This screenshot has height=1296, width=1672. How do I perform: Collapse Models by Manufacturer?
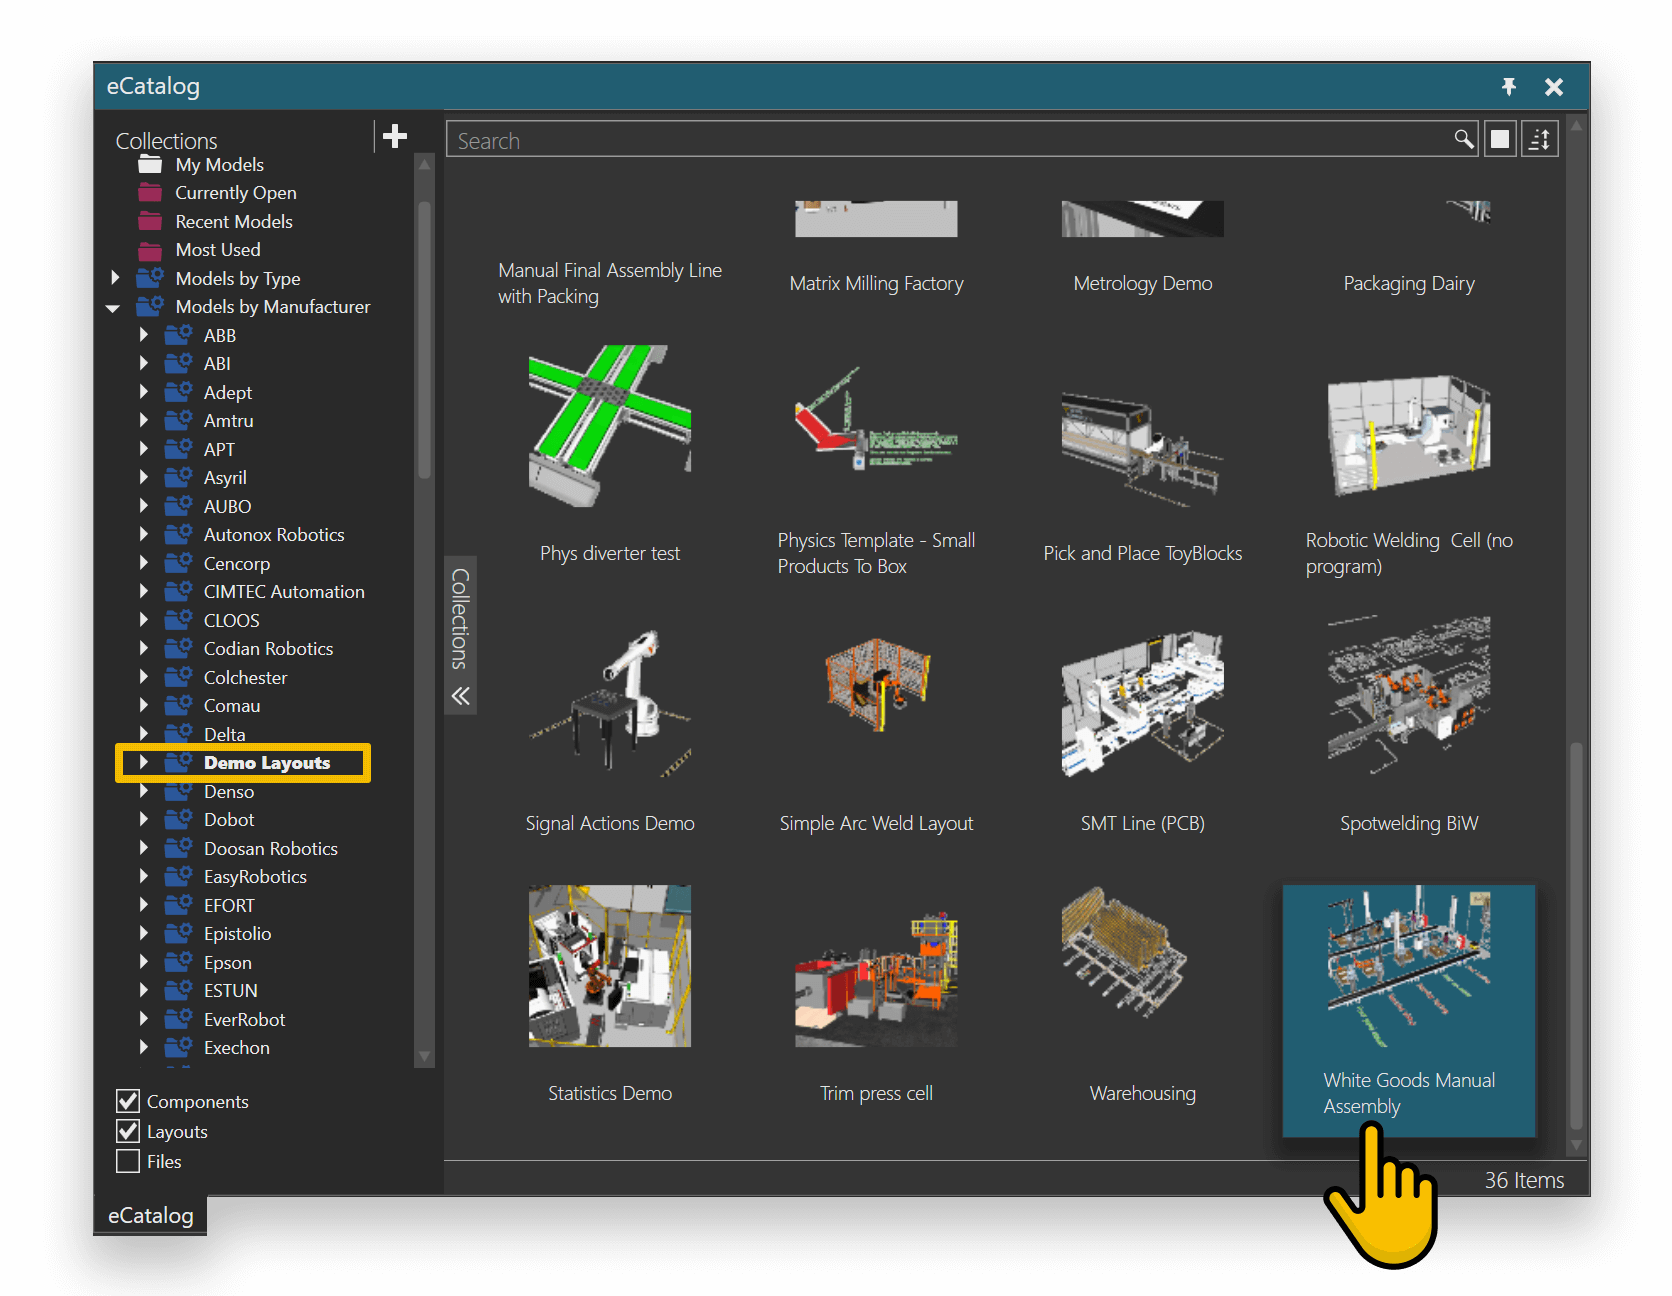click(113, 307)
